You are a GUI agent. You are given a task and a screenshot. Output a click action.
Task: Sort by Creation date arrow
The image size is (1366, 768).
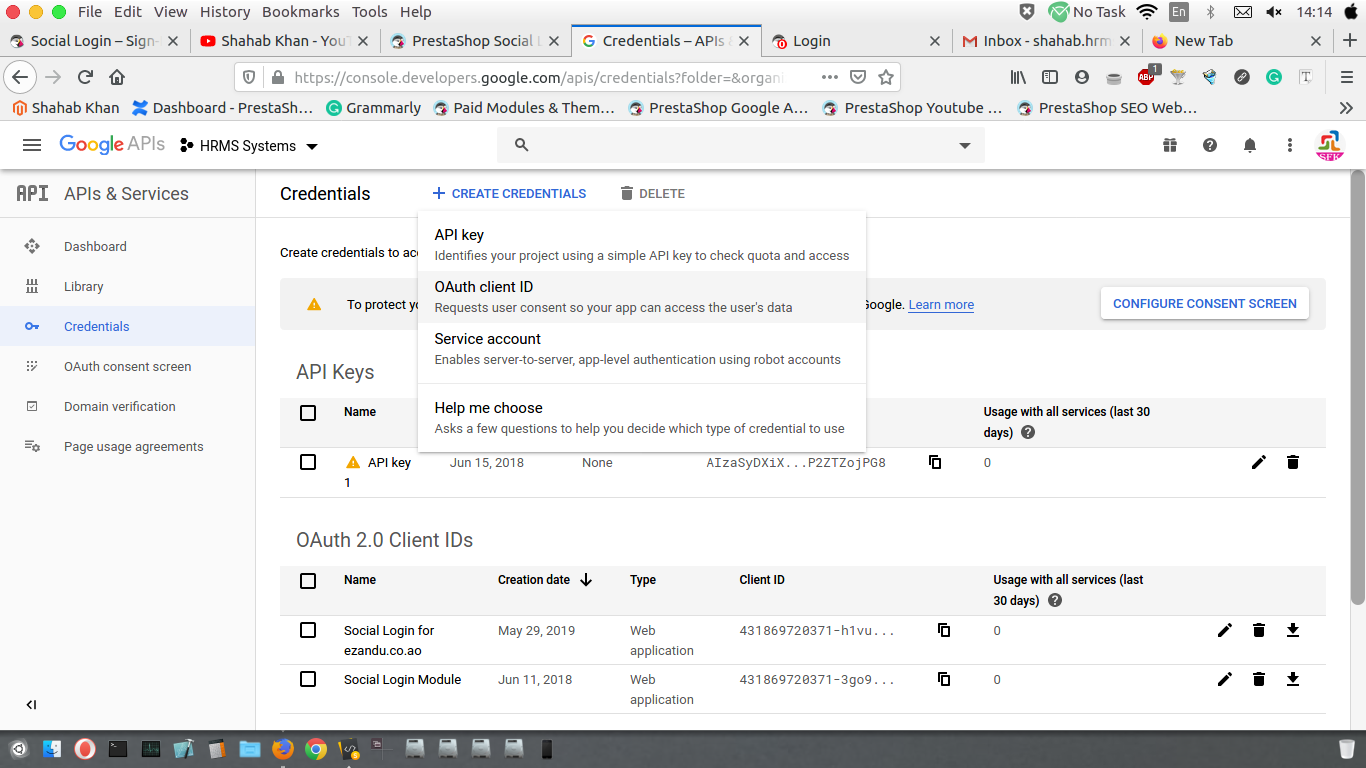[586, 580]
